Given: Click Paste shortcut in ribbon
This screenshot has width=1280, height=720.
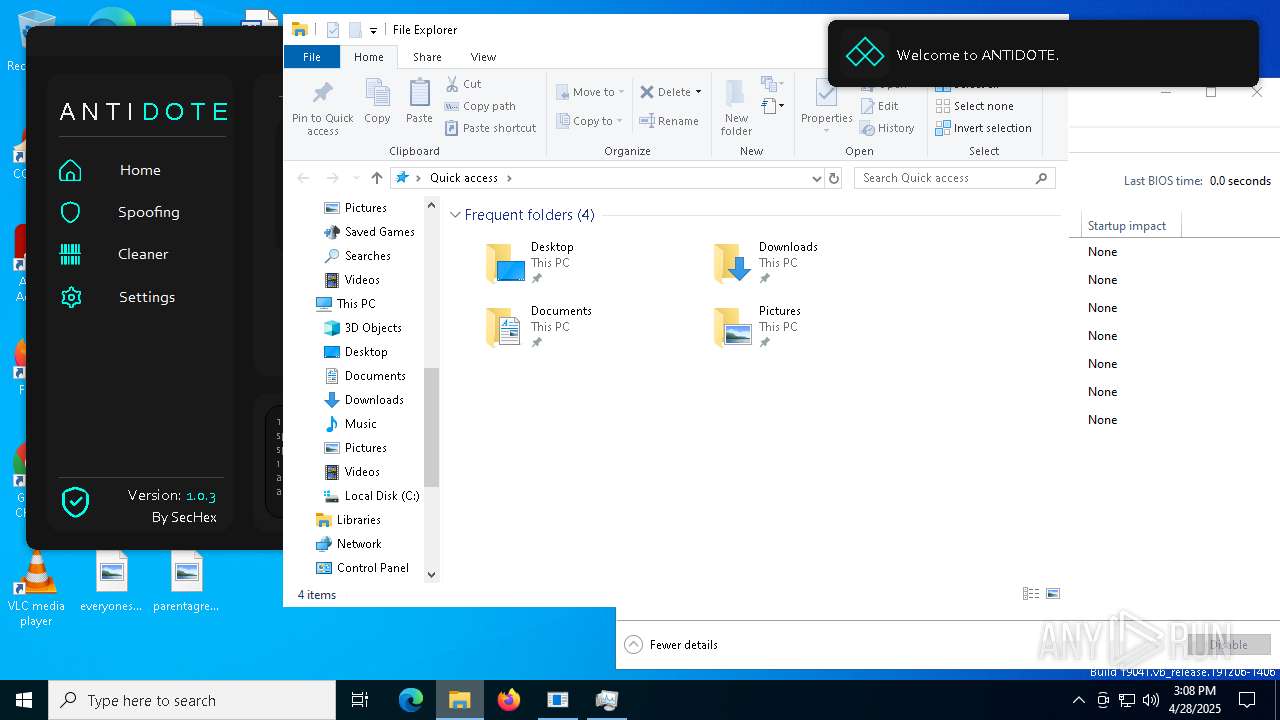Looking at the screenshot, I should tap(491, 128).
